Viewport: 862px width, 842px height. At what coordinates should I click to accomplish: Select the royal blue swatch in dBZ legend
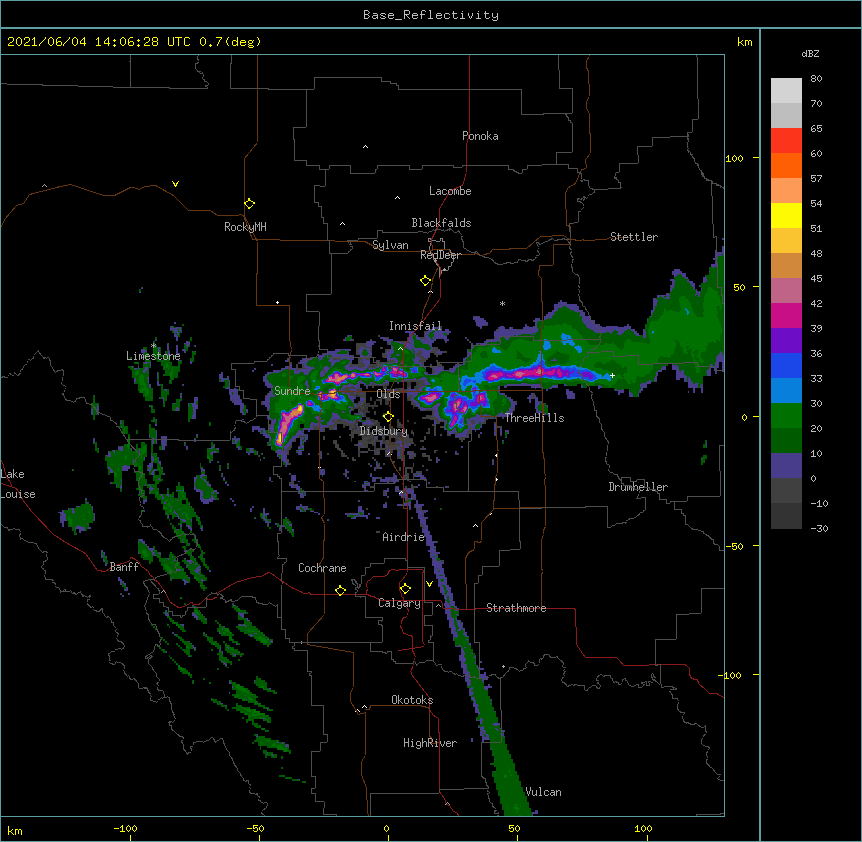coord(786,365)
